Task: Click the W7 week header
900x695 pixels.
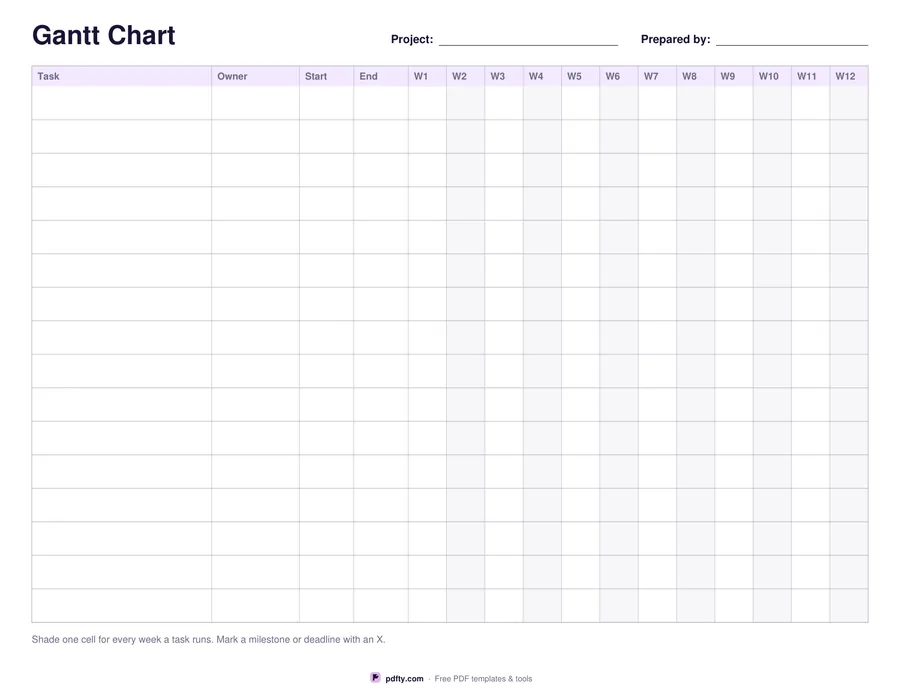Action: point(657,76)
